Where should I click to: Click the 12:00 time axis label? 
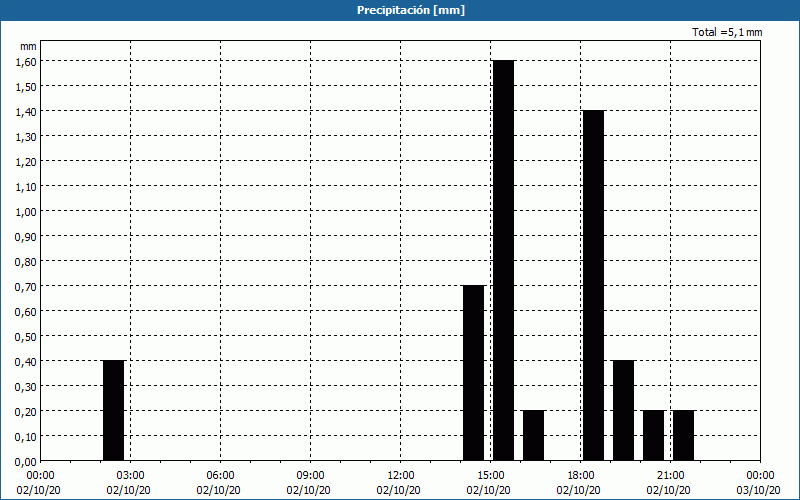[401, 476]
